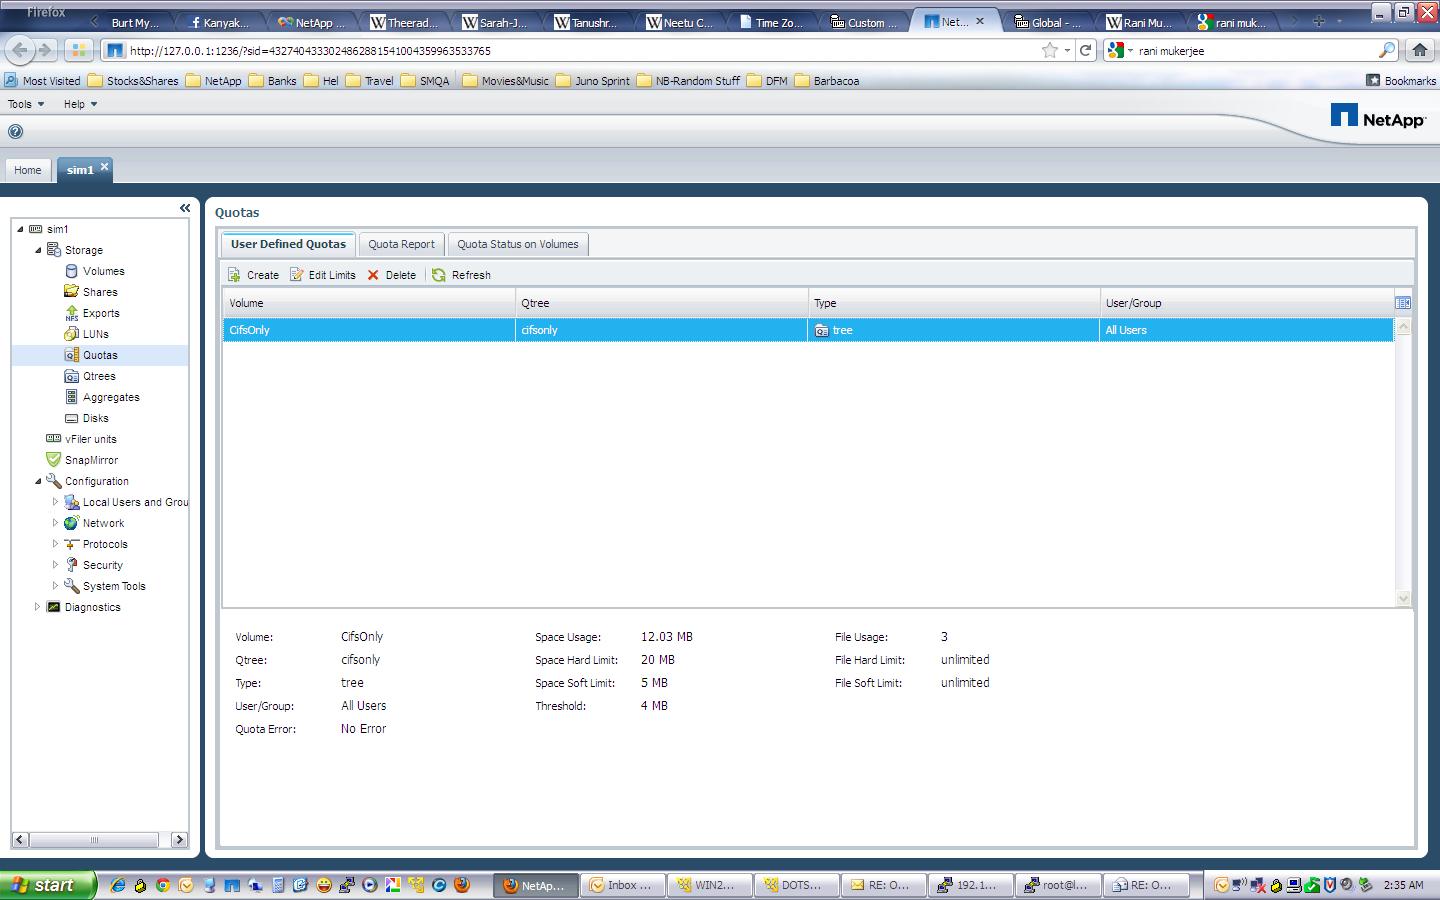This screenshot has height=900, width=1440.
Task: Open the Help dropdown menu
Action: coord(80,104)
